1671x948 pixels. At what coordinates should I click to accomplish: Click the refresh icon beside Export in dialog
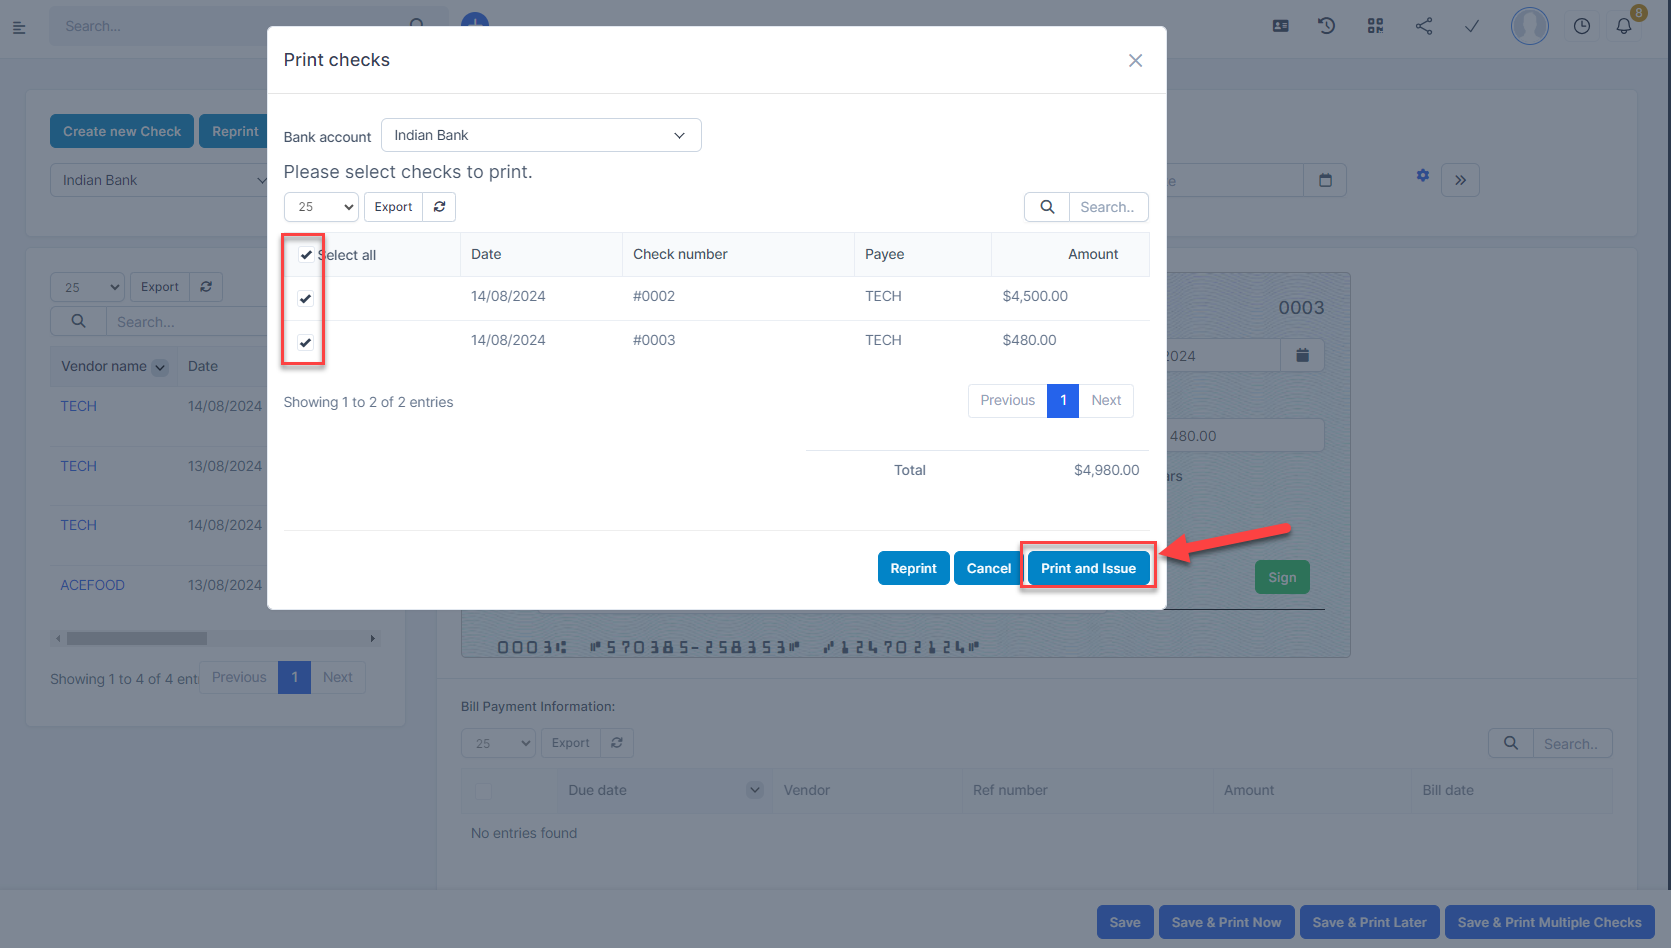(x=439, y=207)
